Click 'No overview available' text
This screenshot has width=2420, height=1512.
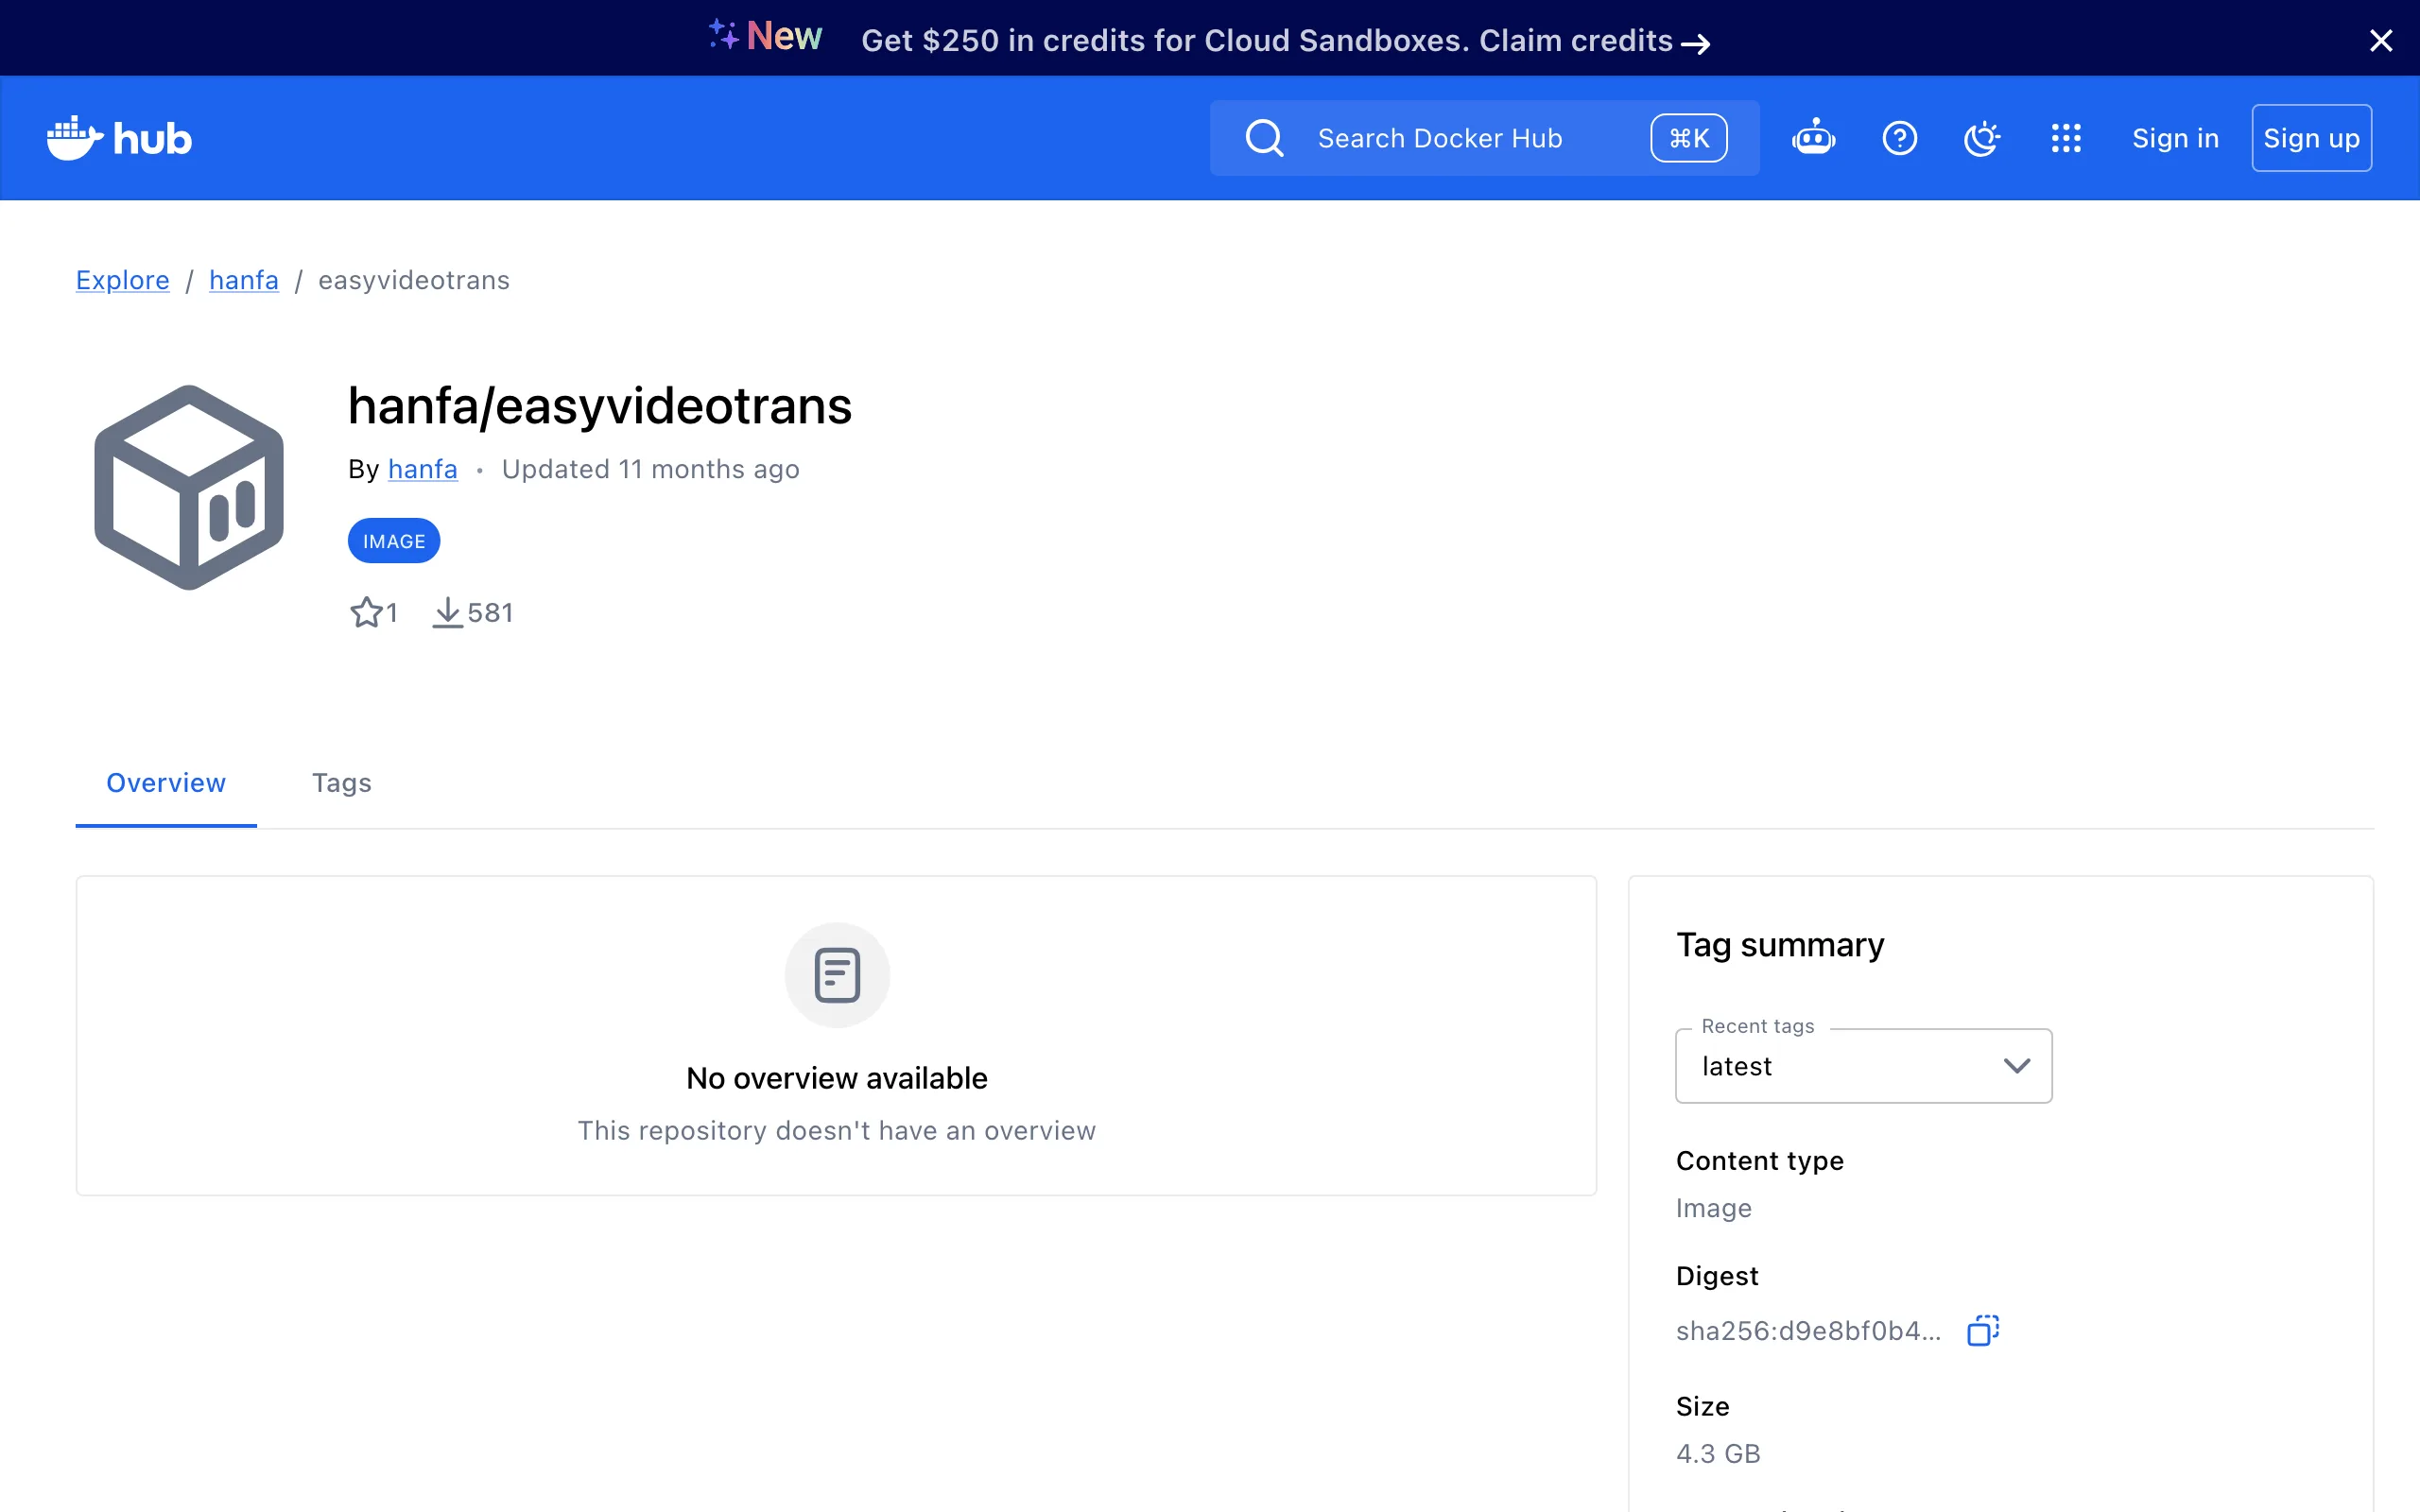point(837,1078)
